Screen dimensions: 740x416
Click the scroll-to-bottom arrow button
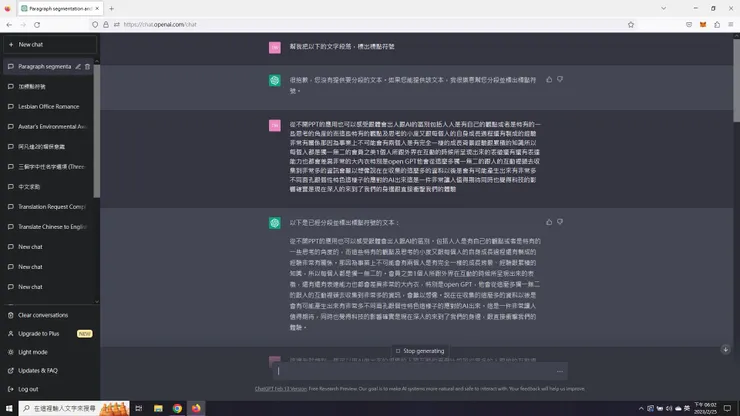coord(725,349)
